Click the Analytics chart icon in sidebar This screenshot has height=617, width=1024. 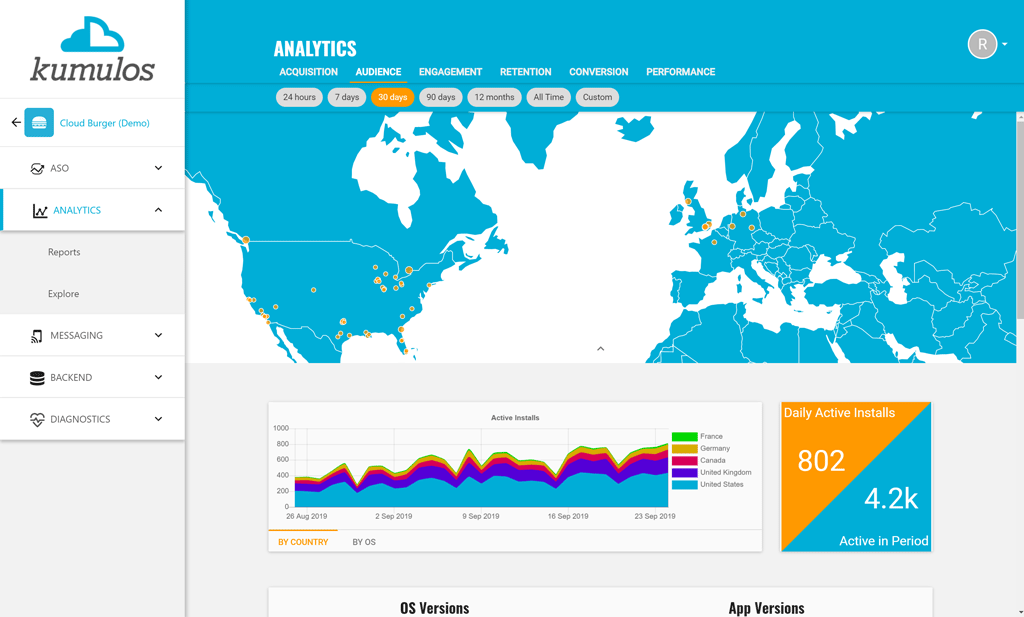coord(39,211)
